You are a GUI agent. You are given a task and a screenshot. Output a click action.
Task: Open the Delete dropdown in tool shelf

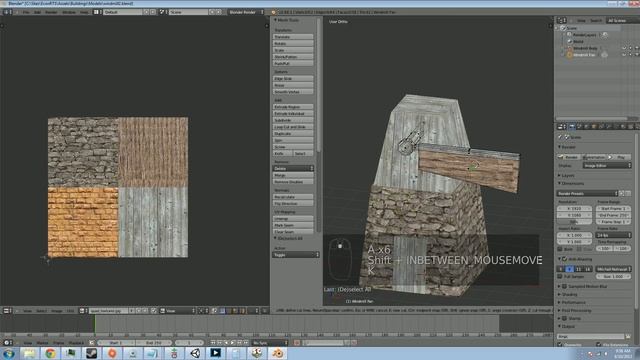point(293,168)
